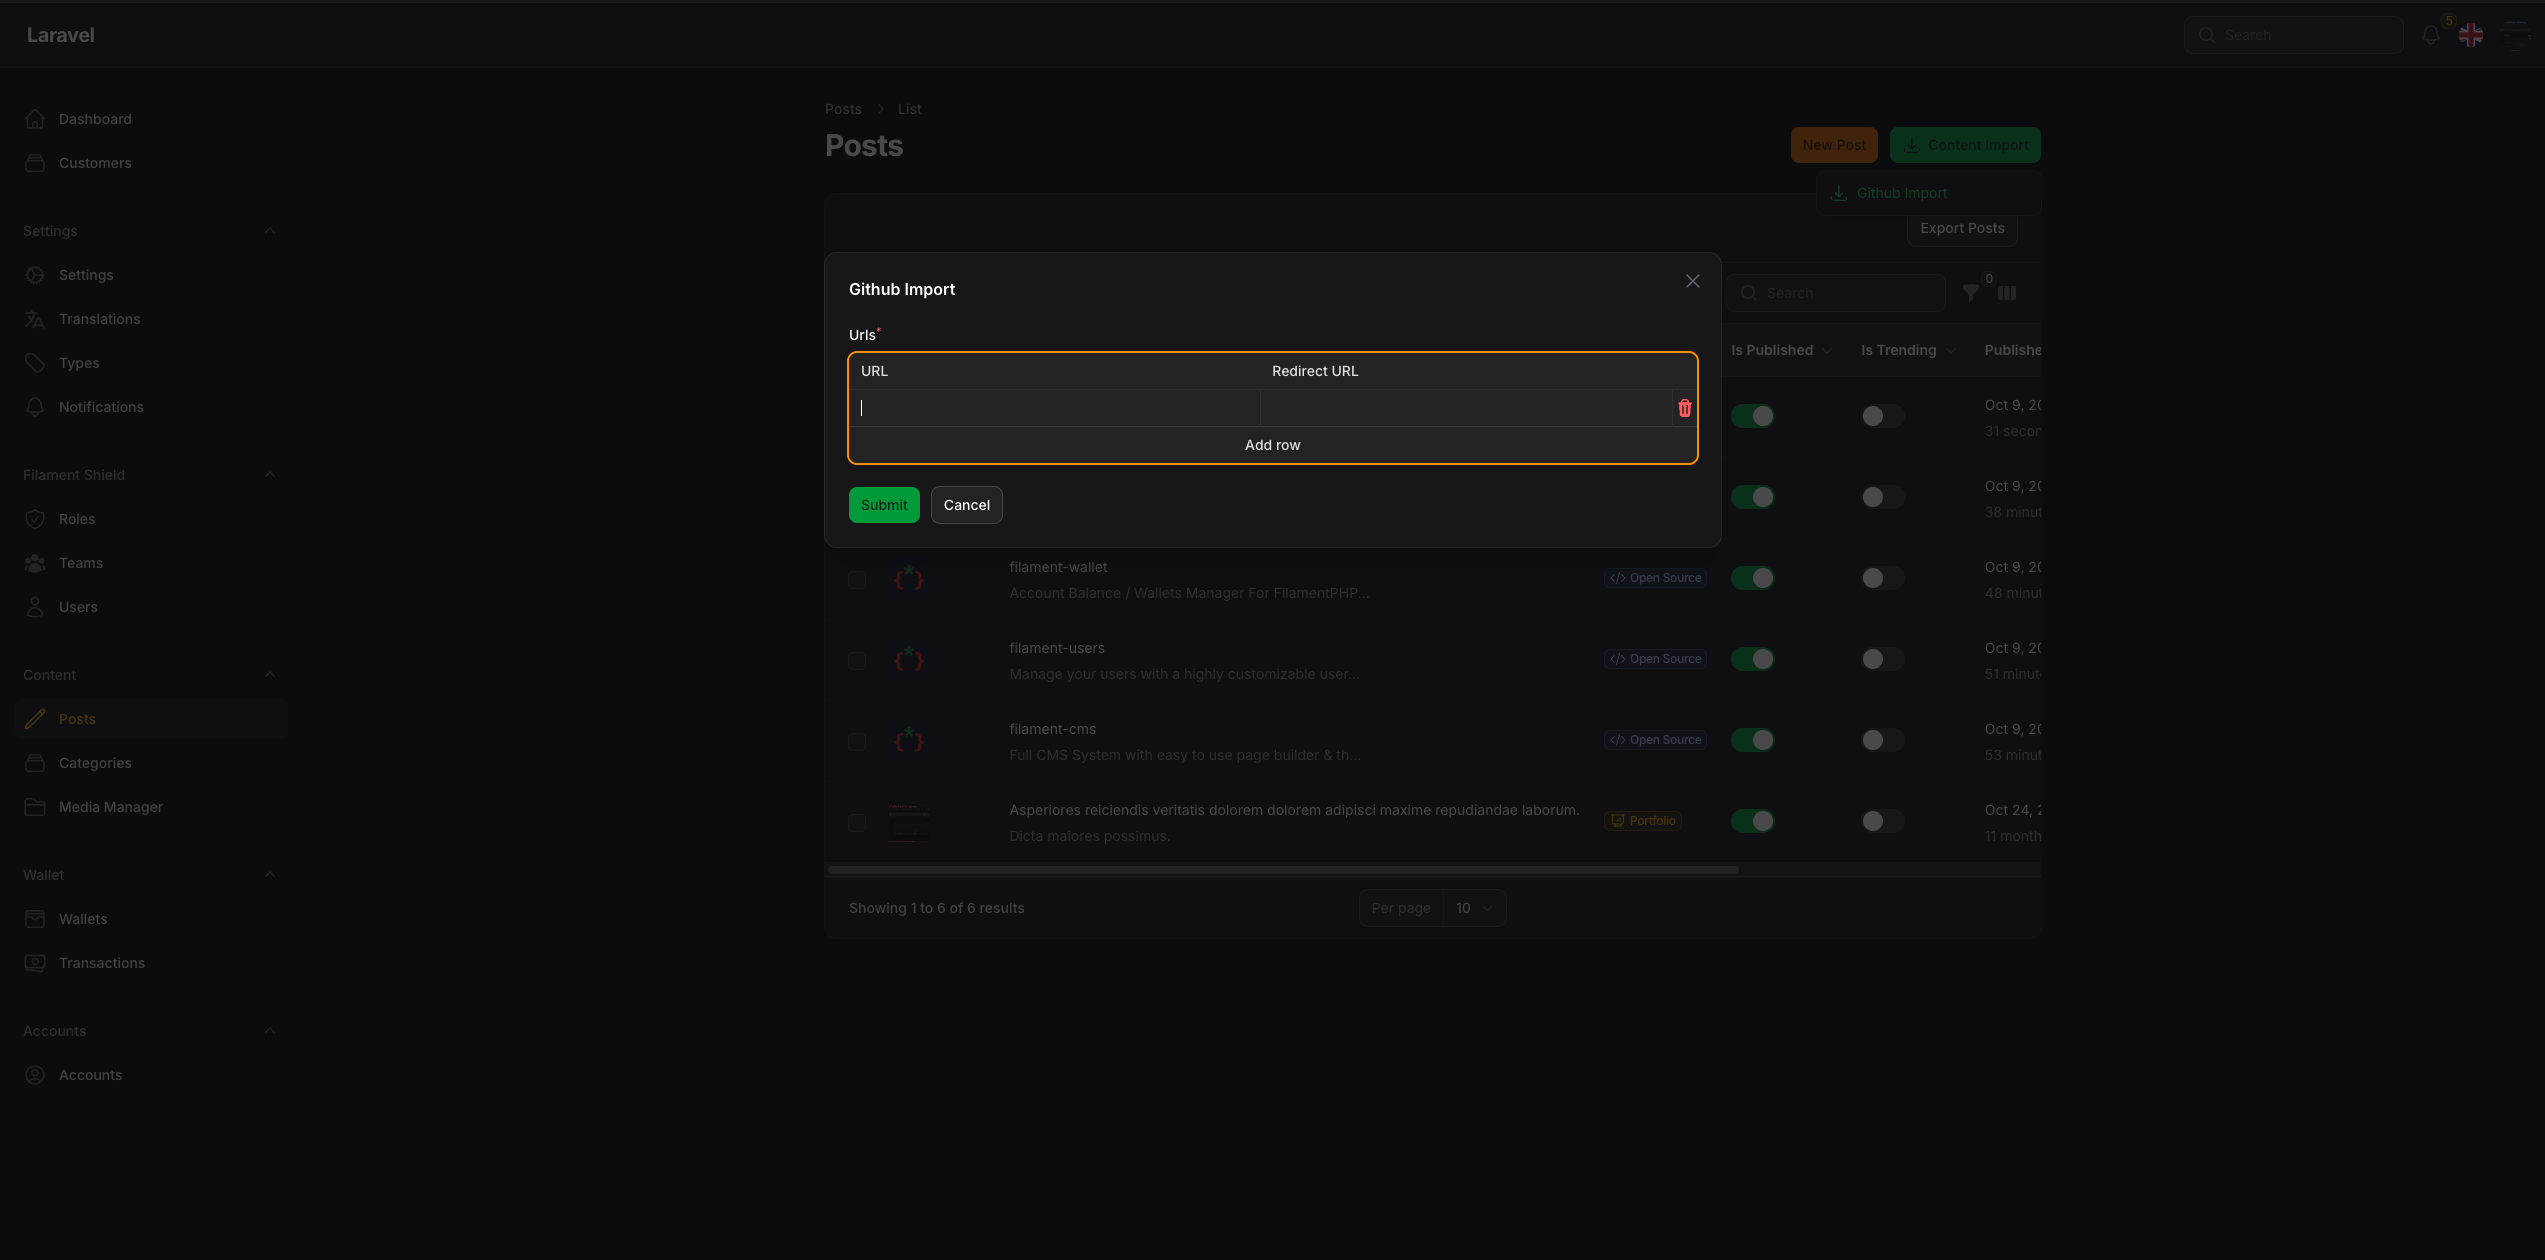Collapse the Wallet sidebar group
The image size is (2545, 1260).
point(269,875)
